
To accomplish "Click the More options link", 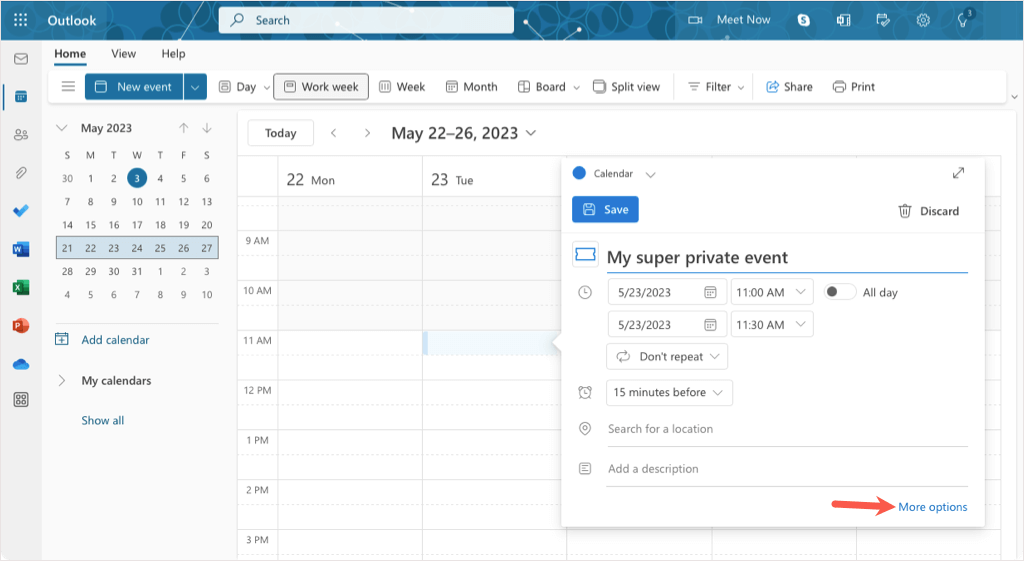I will click(932, 507).
